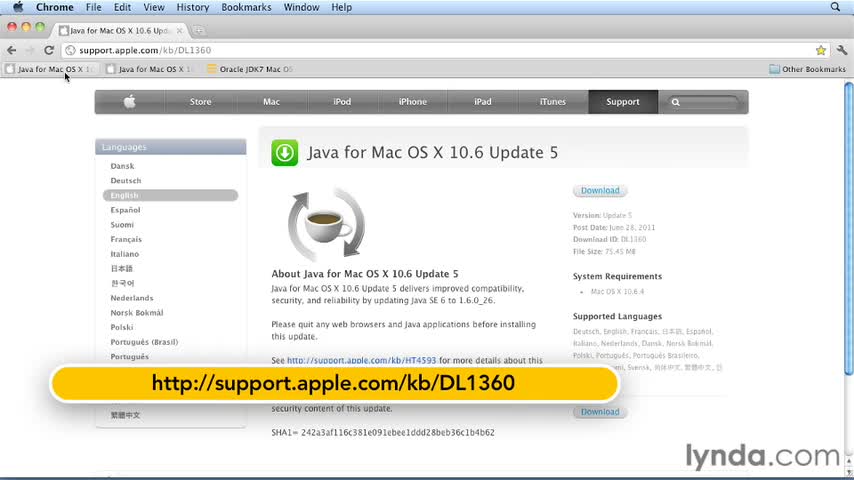
Task: Select Suomi language
Action: click(x=122, y=224)
